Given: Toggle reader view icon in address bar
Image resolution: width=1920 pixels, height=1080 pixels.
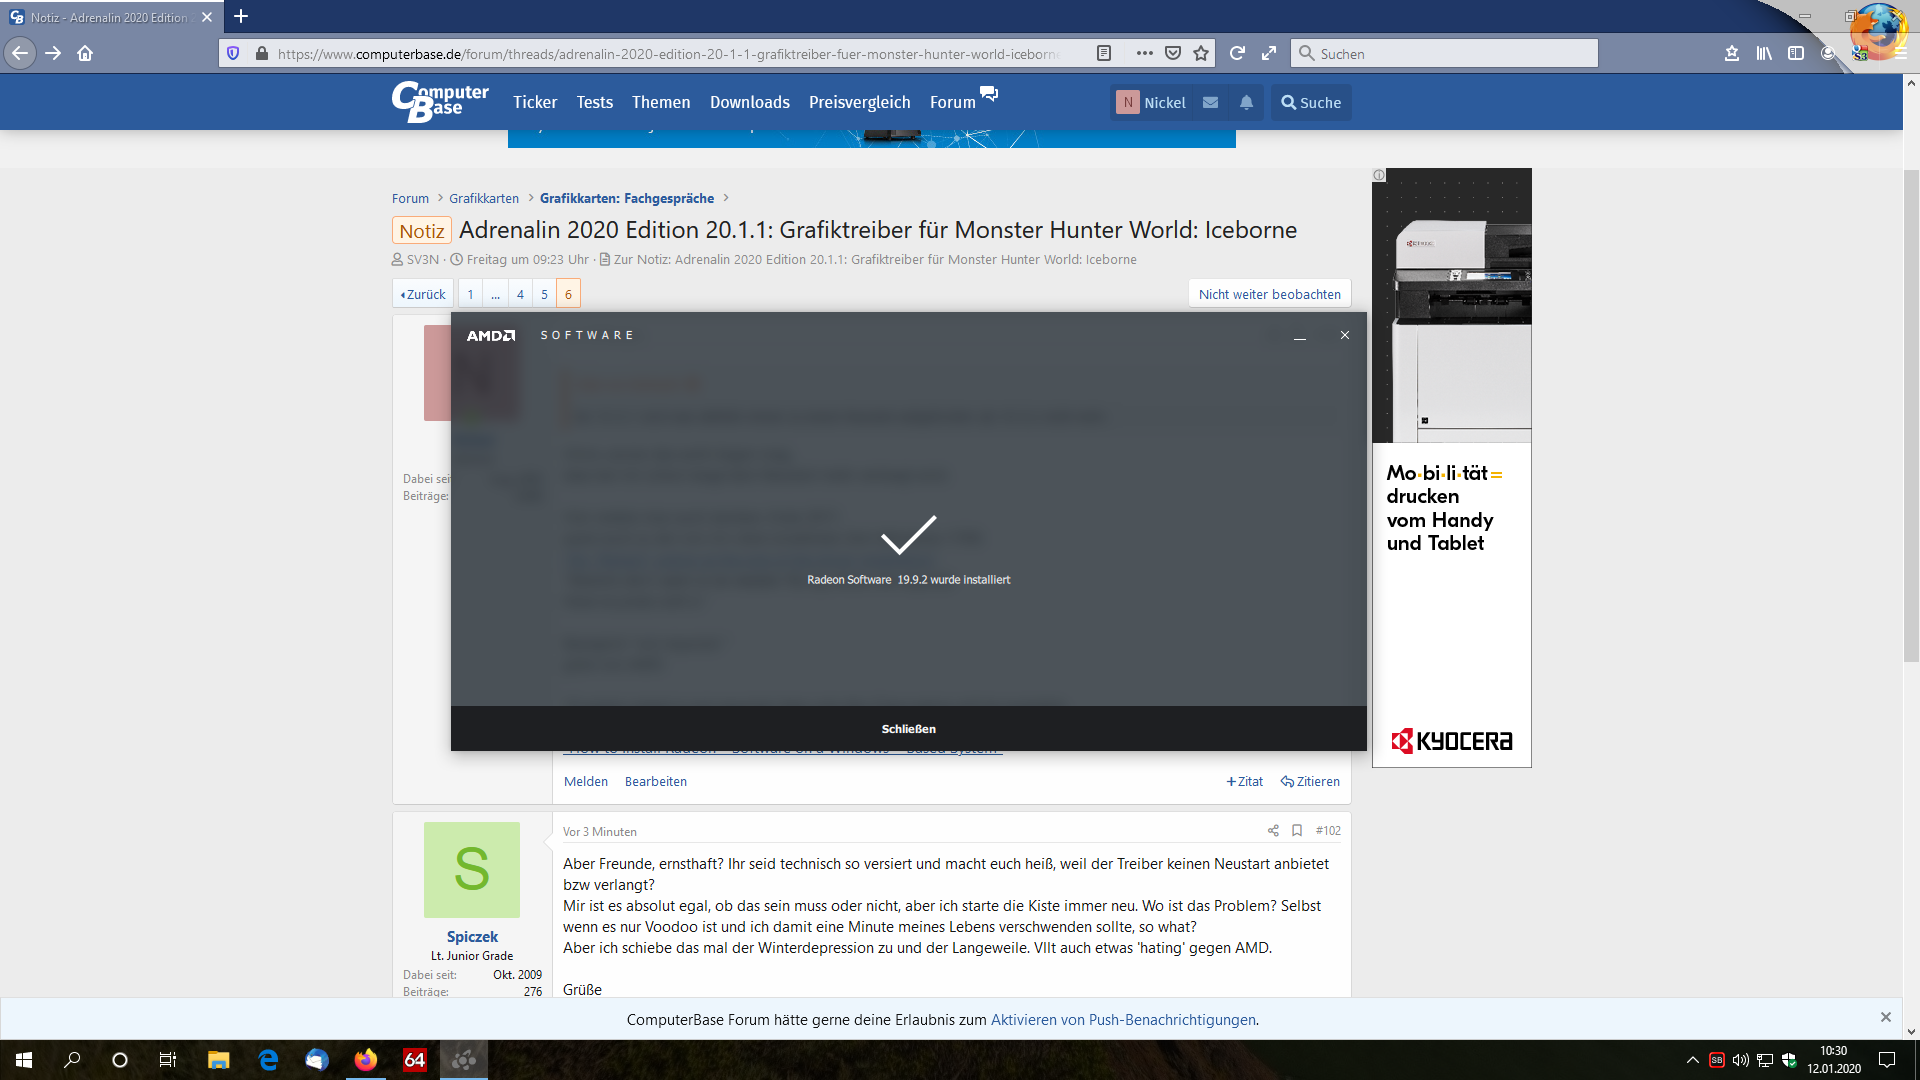Looking at the screenshot, I should [x=1104, y=54].
